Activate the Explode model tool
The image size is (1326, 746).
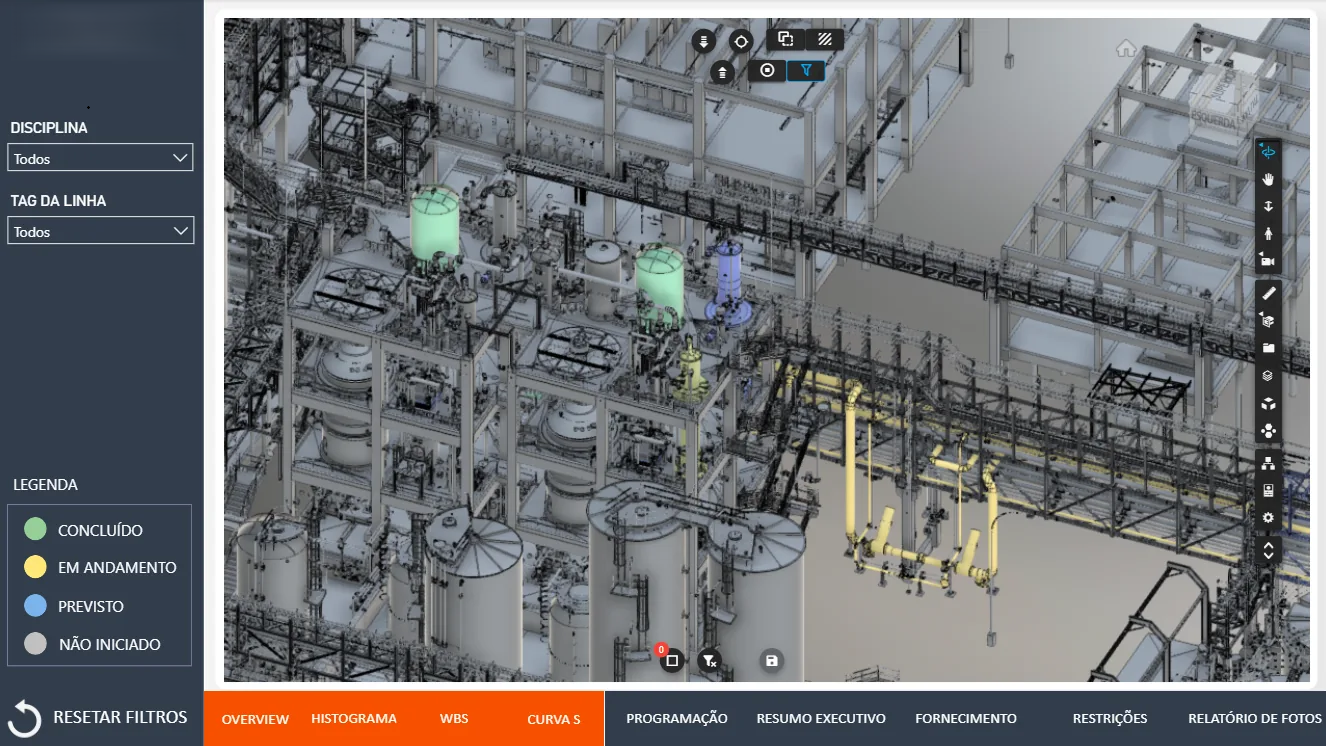(1268, 404)
